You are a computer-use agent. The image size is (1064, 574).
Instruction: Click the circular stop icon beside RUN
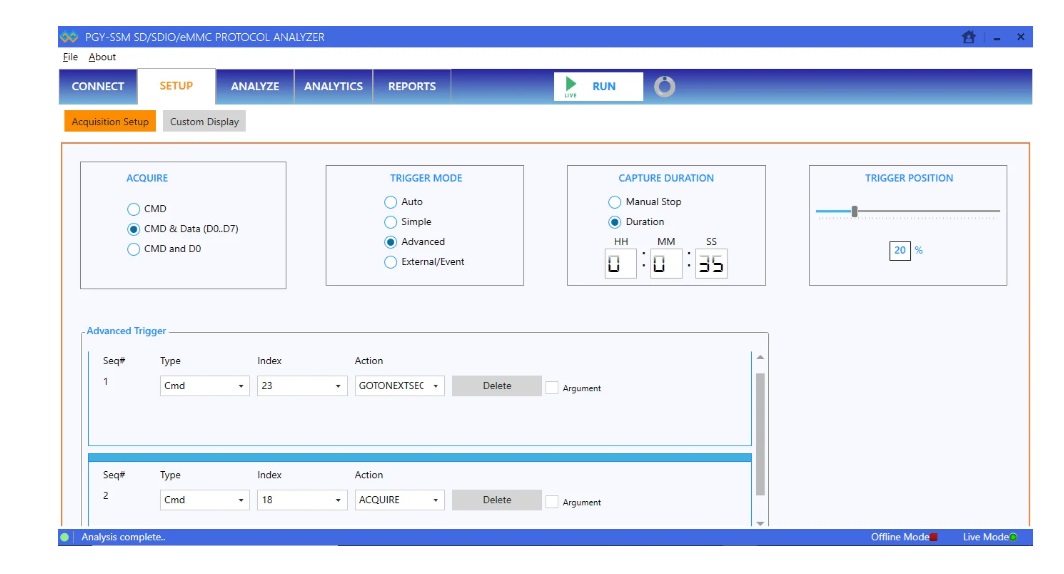[664, 86]
